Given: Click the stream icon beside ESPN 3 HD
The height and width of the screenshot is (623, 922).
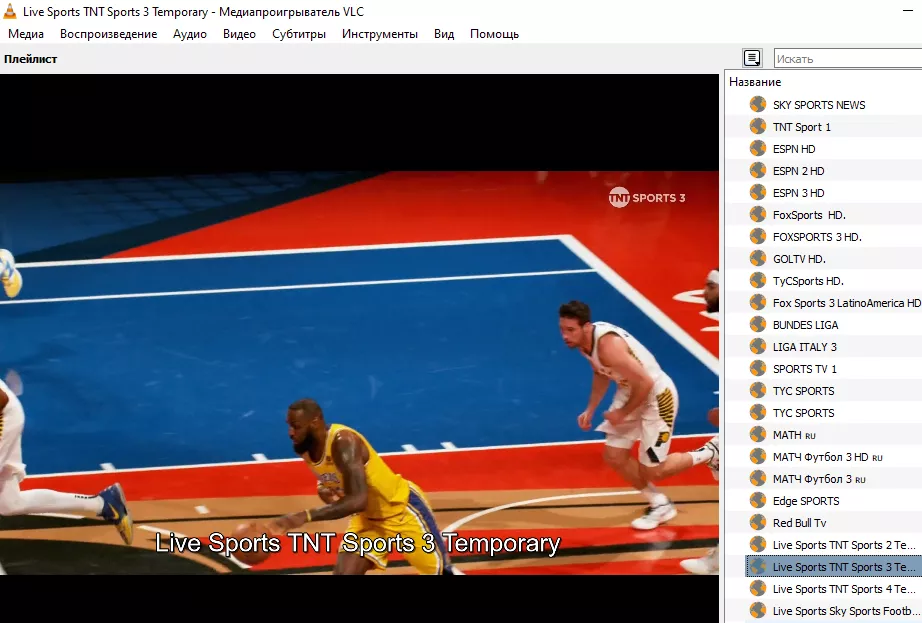Looking at the screenshot, I should point(758,193).
